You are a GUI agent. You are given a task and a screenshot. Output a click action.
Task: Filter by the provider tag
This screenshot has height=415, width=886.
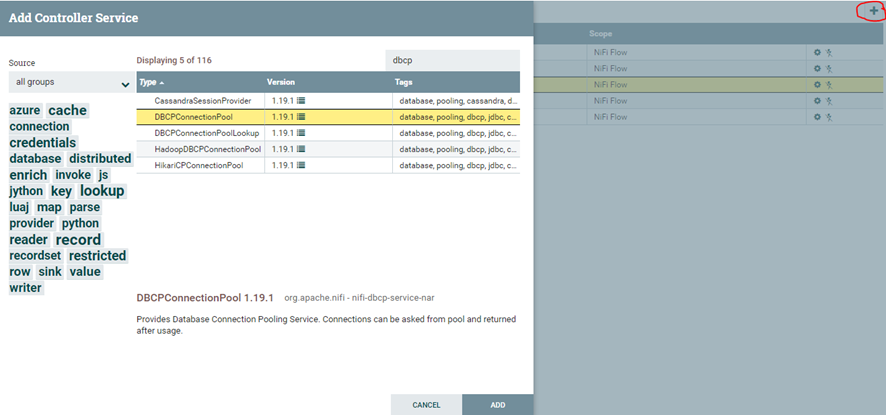point(32,223)
